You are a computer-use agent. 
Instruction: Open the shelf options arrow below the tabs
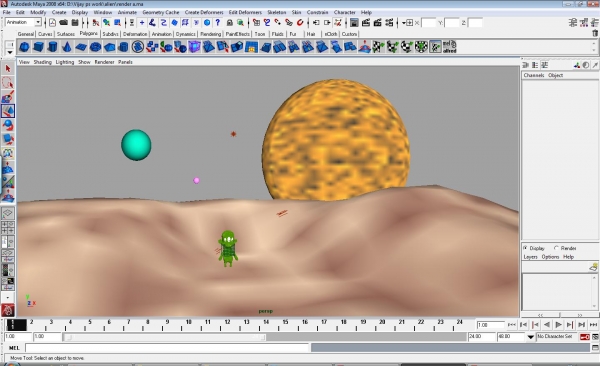(x=10, y=52)
